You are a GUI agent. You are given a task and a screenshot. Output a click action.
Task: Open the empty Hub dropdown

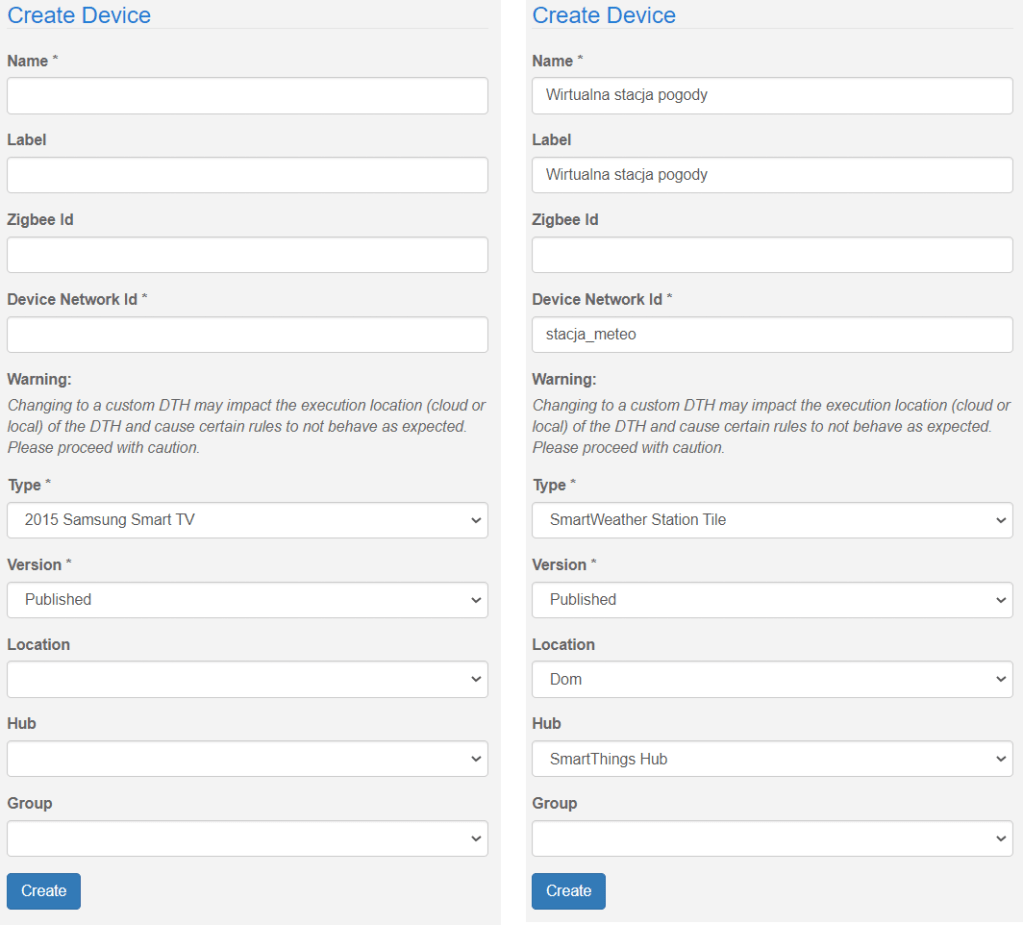(x=247, y=759)
